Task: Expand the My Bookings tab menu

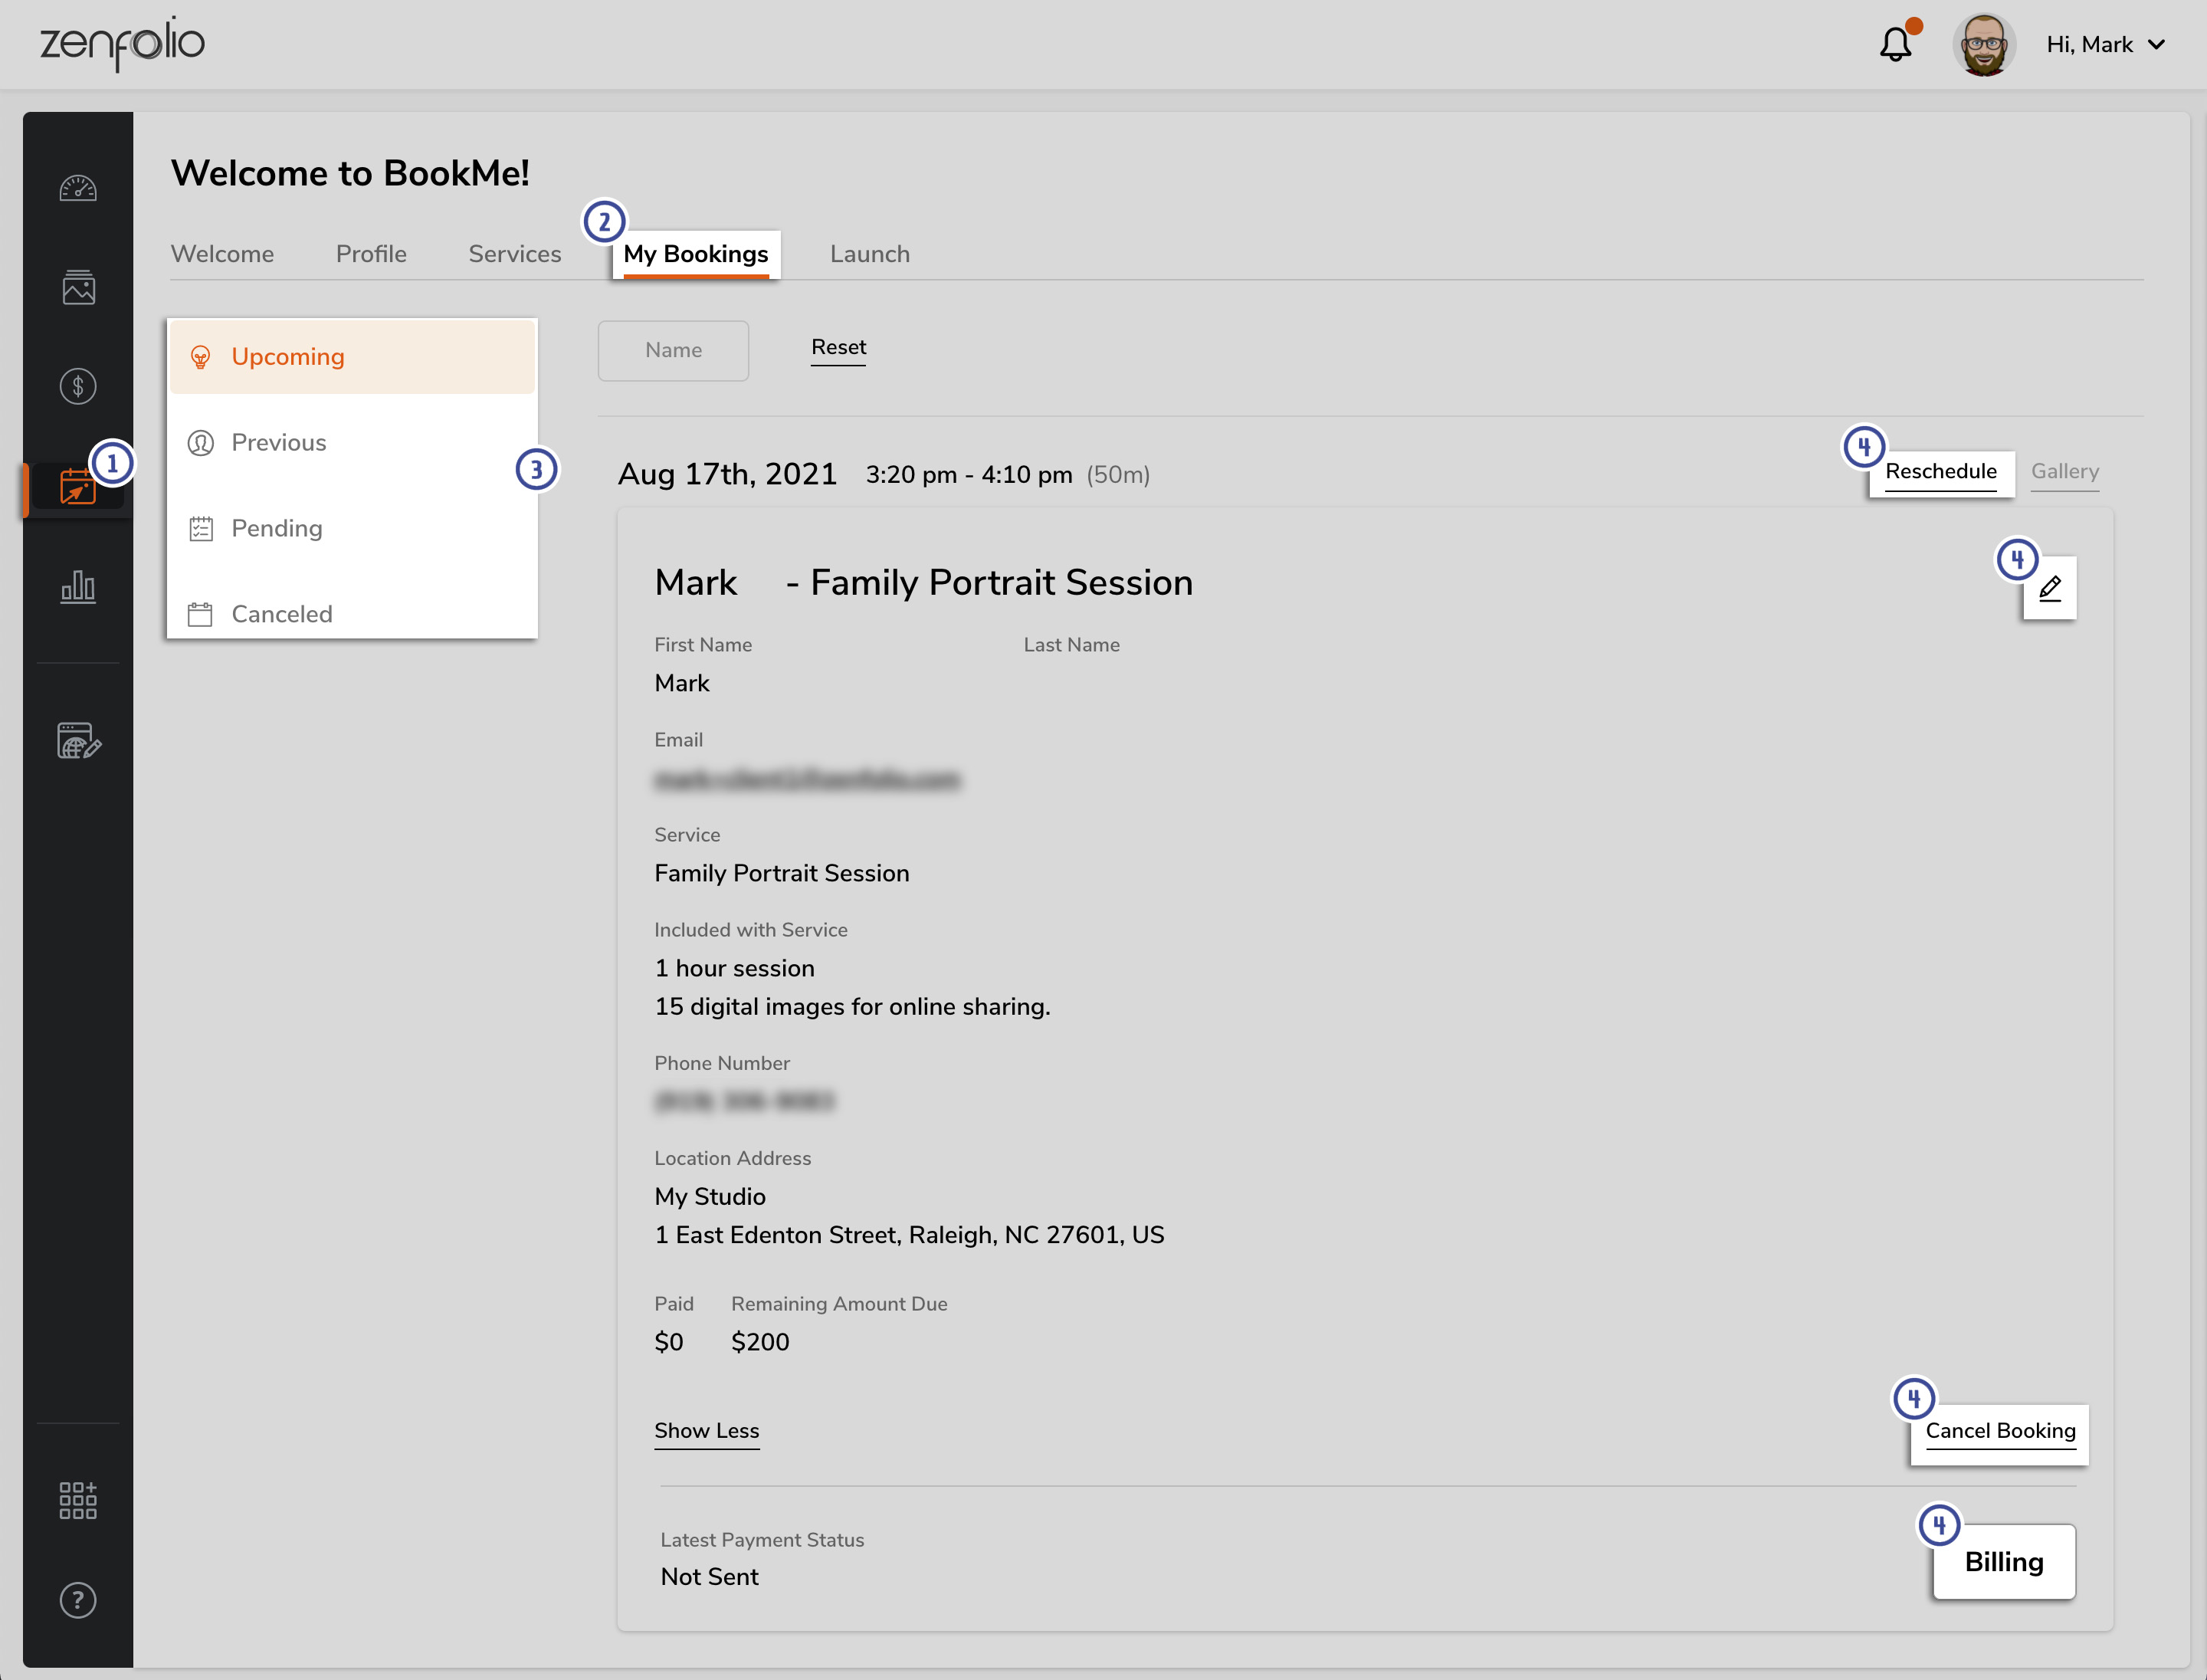Action: coord(694,252)
